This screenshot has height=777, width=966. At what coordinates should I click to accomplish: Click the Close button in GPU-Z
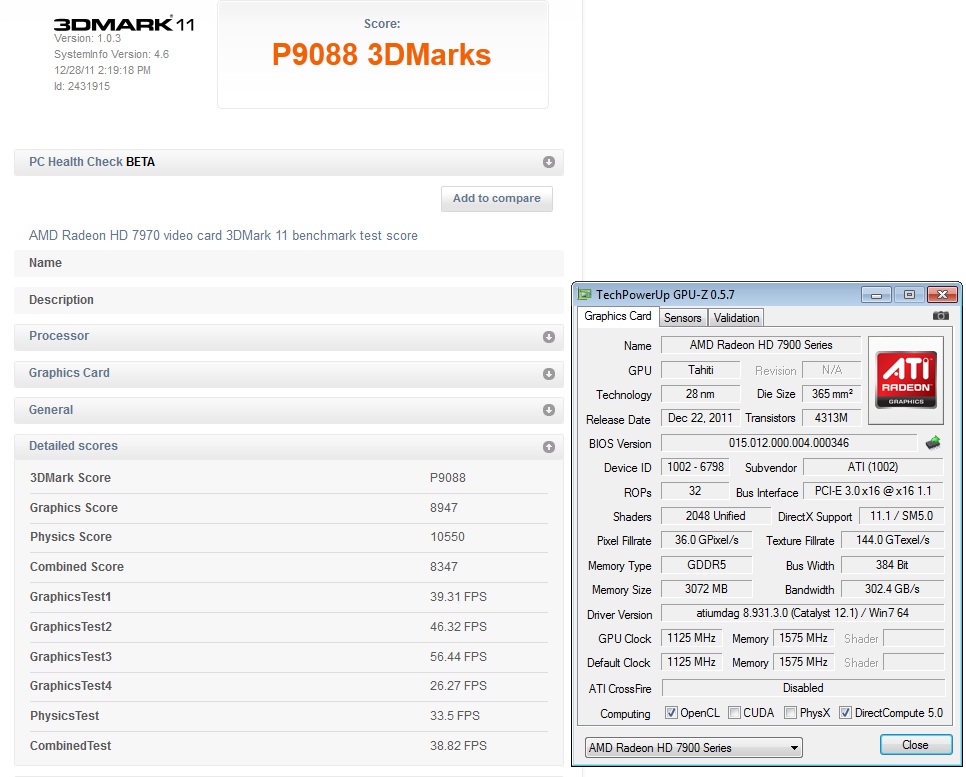coord(915,744)
